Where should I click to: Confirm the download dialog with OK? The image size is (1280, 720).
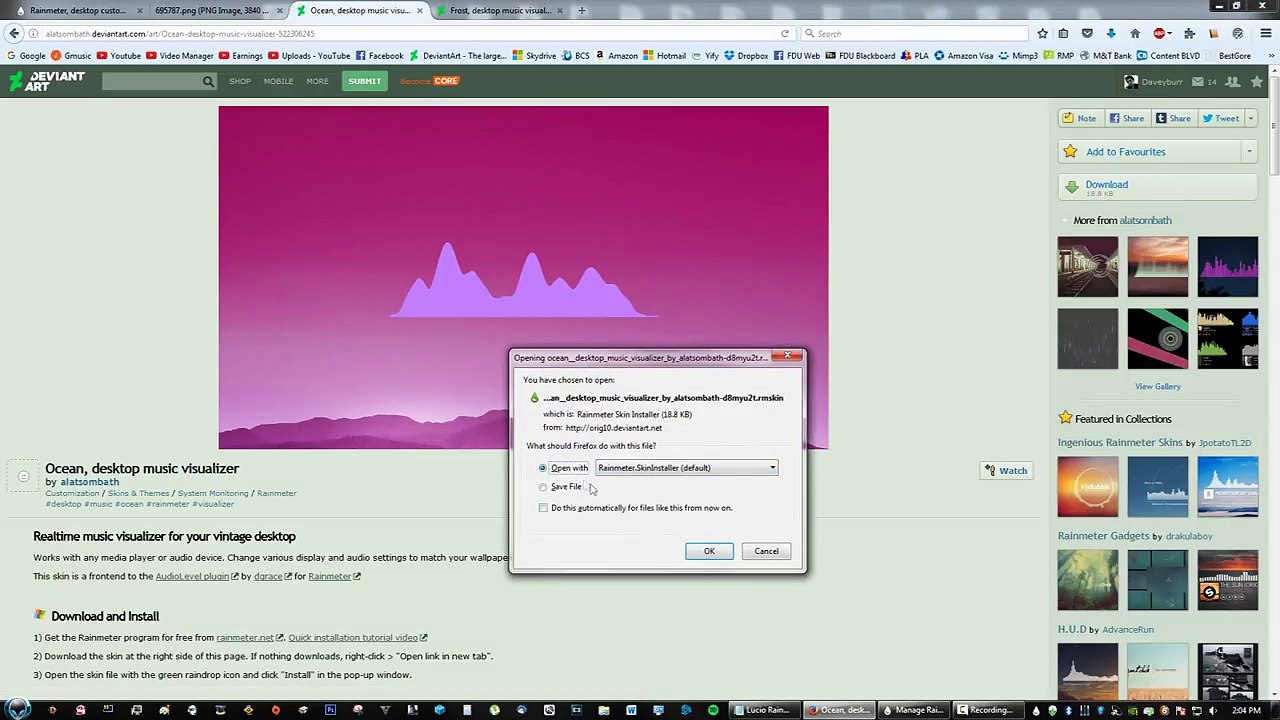[709, 551]
